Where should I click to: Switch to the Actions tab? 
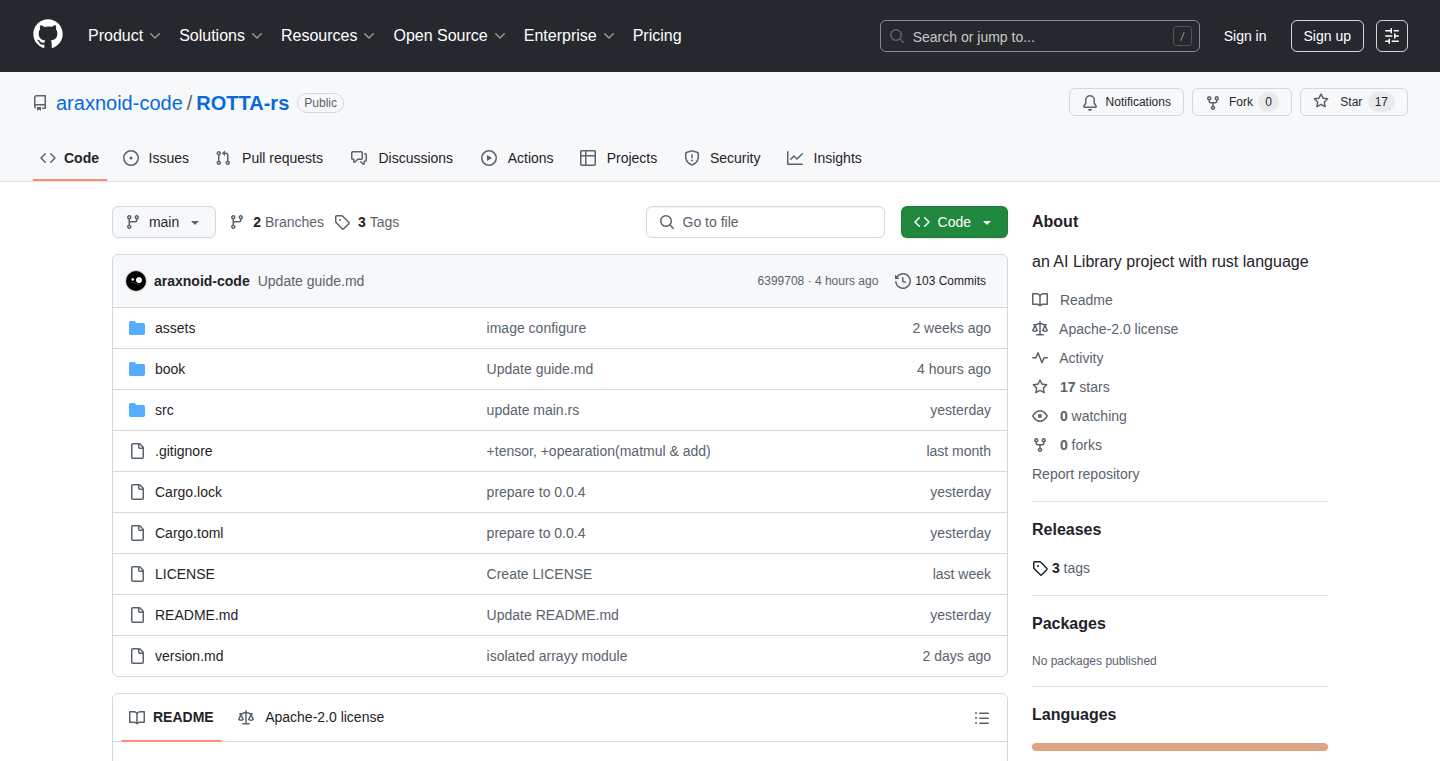517,158
